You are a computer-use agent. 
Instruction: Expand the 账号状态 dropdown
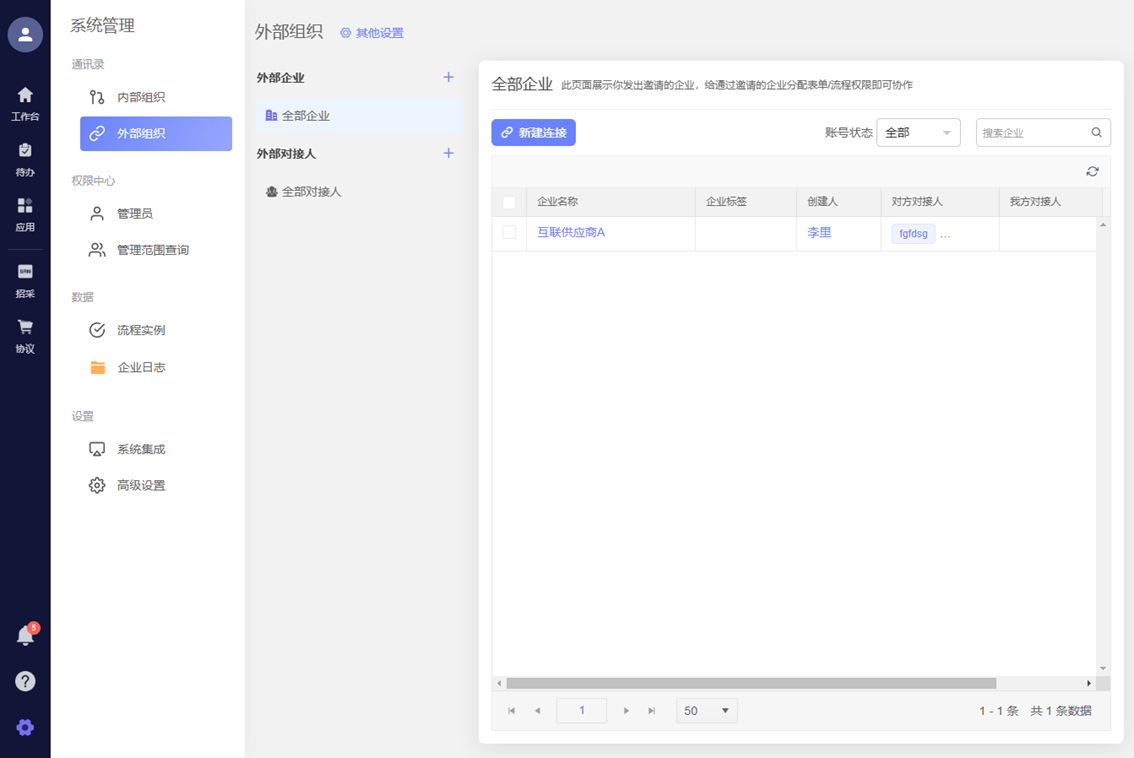pyautogui.click(x=918, y=133)
